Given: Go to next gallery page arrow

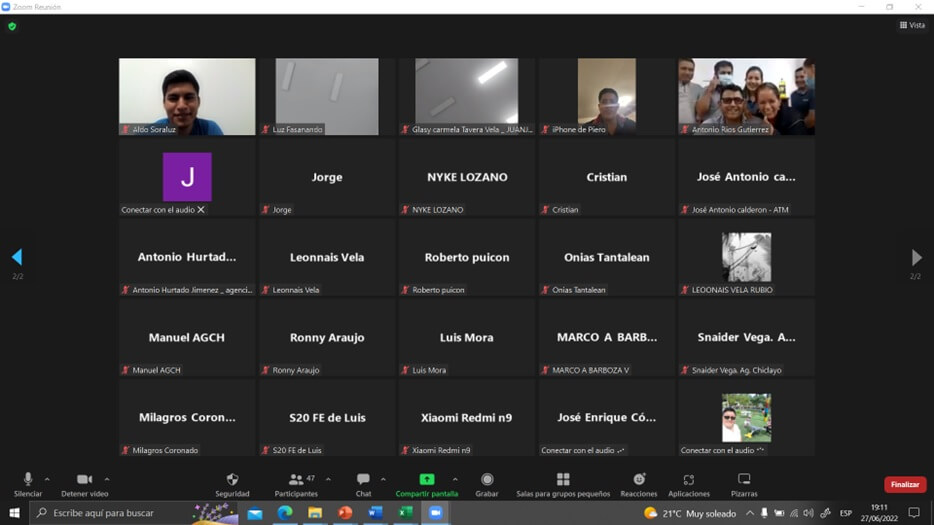Looking at the screenshot, I should (x=916, y=258).
